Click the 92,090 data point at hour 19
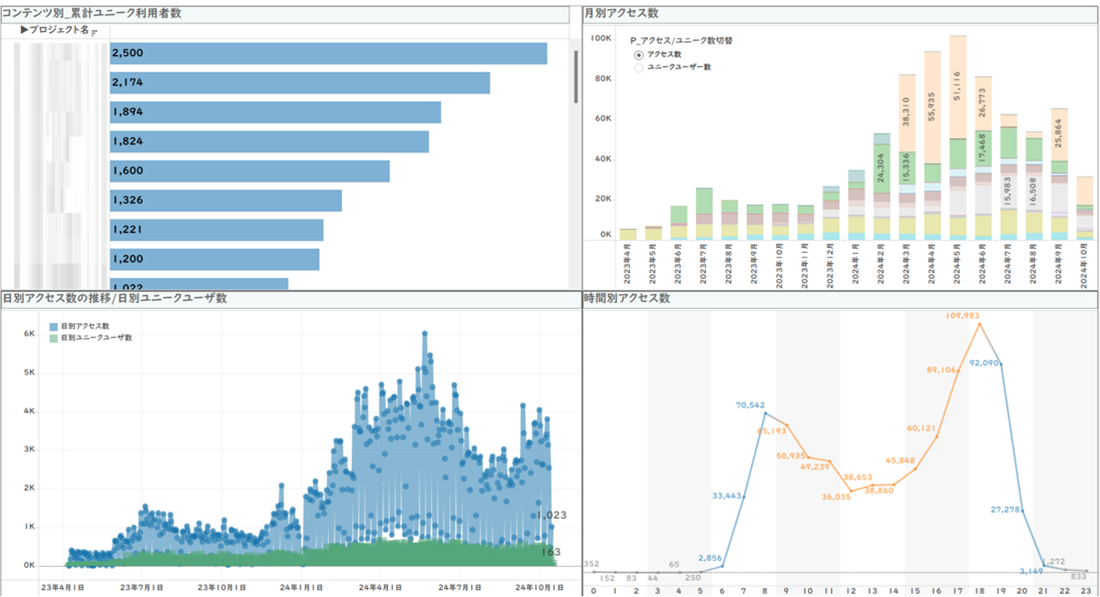This screenshot has width=1100, height=597. (x=1002, y=364)
